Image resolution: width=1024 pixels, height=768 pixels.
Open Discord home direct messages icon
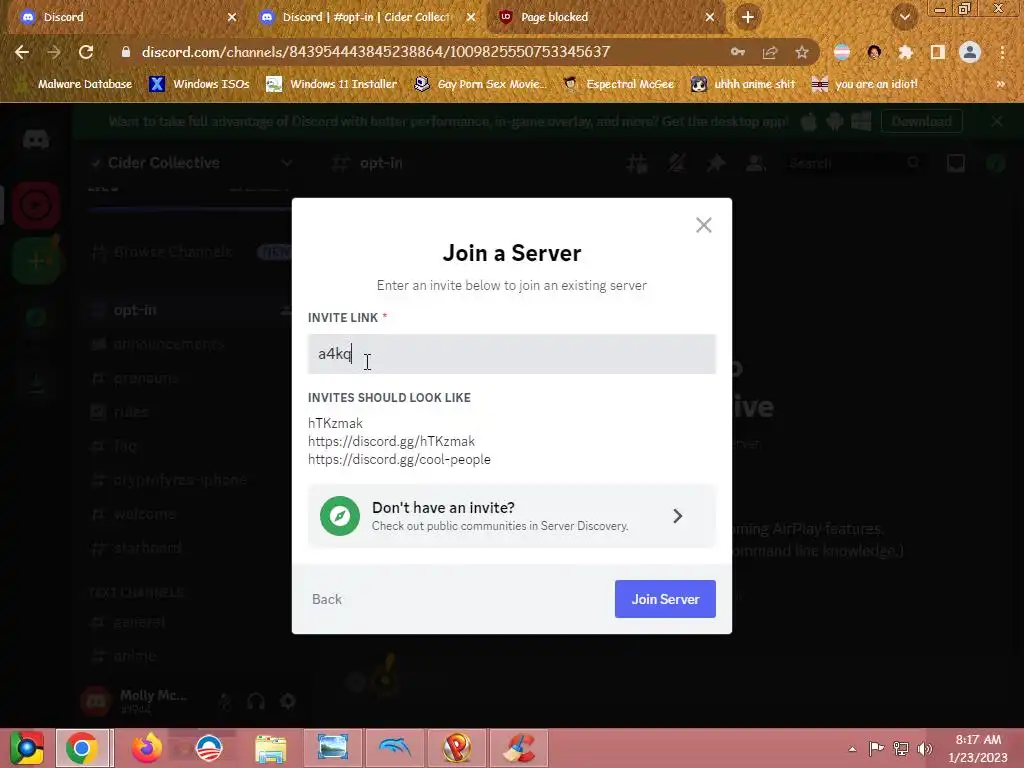tap(36, 139)
